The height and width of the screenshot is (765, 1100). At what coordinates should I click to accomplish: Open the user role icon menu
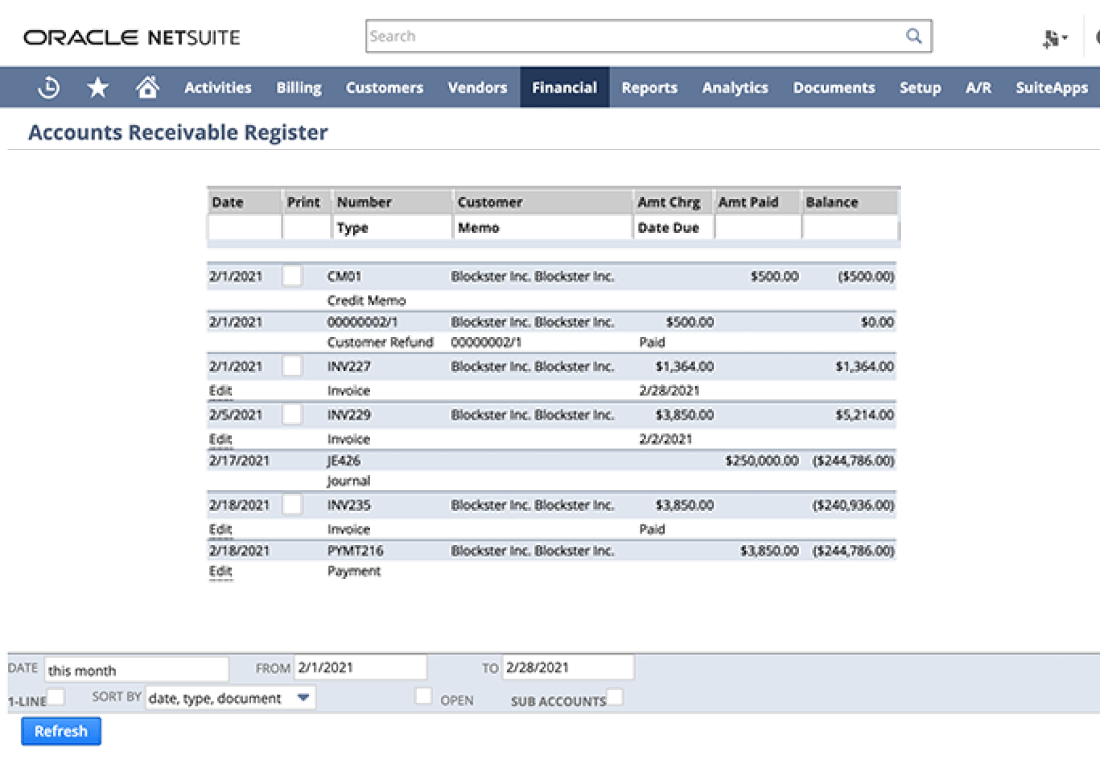[x=1055, y=38]
